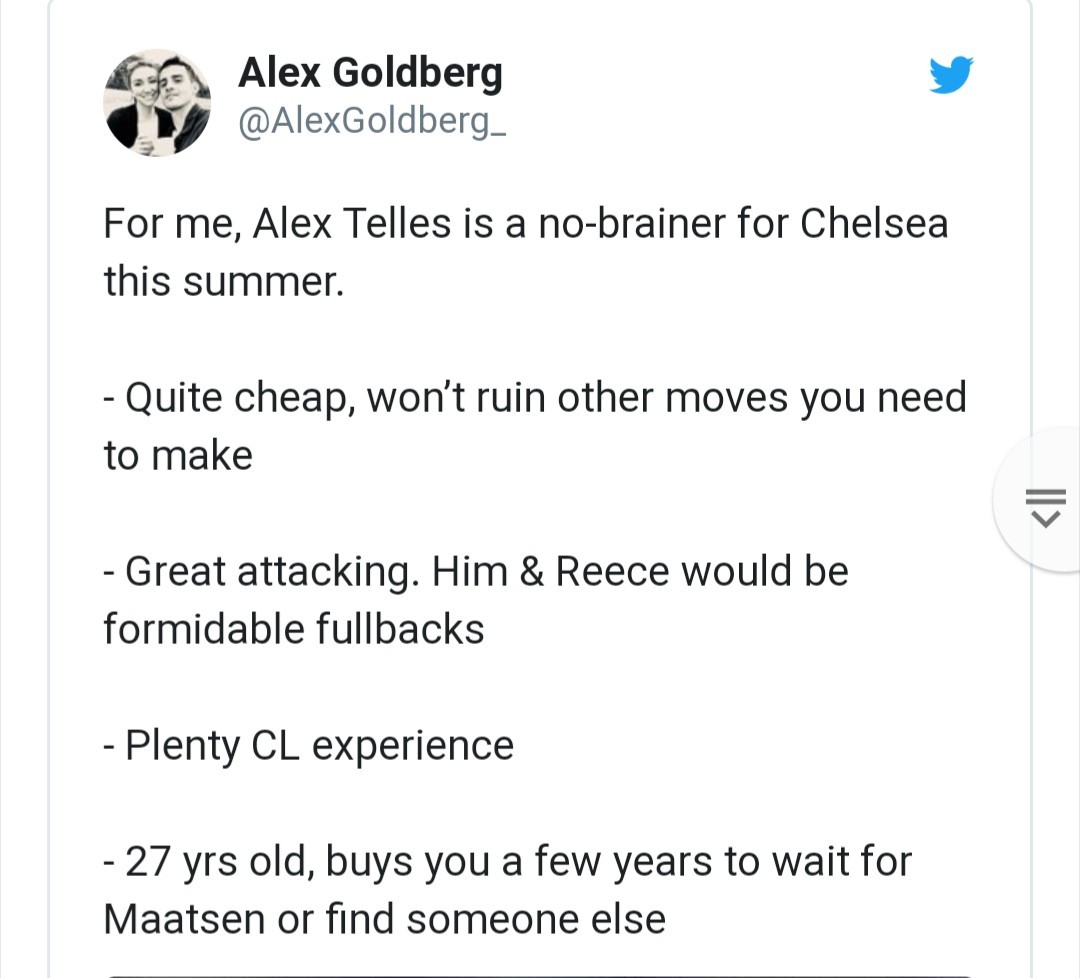Tap the circular avatar beside the username
Image resolution: width=1080 pixels, height=978 pixels.
(157, 102)
